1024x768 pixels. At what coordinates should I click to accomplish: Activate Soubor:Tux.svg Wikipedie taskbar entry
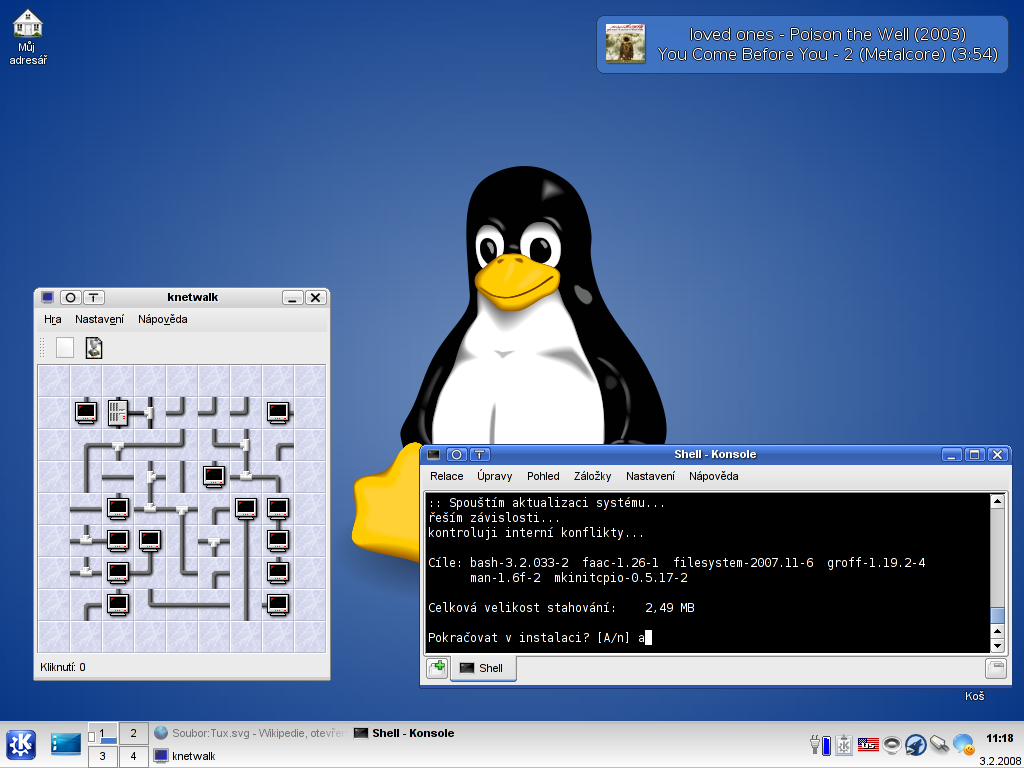(250, 733)
